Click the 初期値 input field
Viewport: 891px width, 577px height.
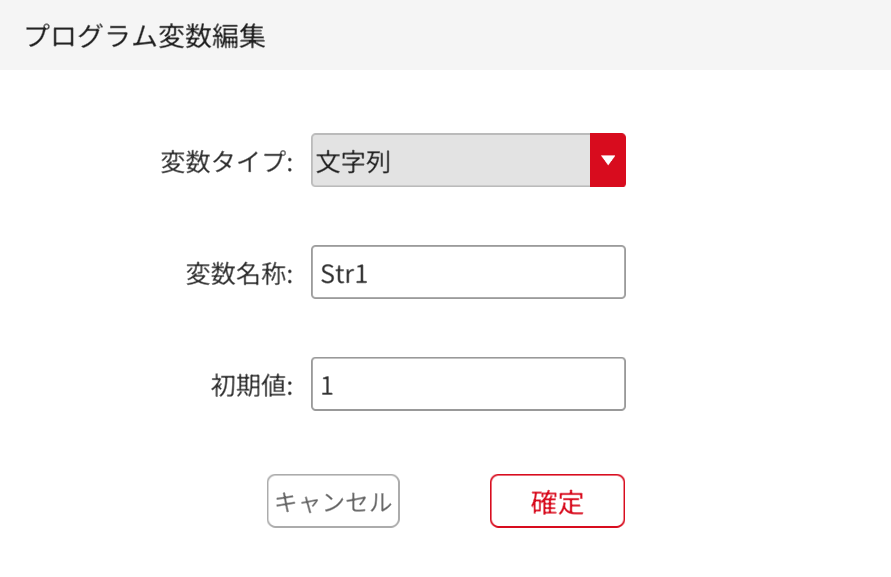tap(468, 384)
